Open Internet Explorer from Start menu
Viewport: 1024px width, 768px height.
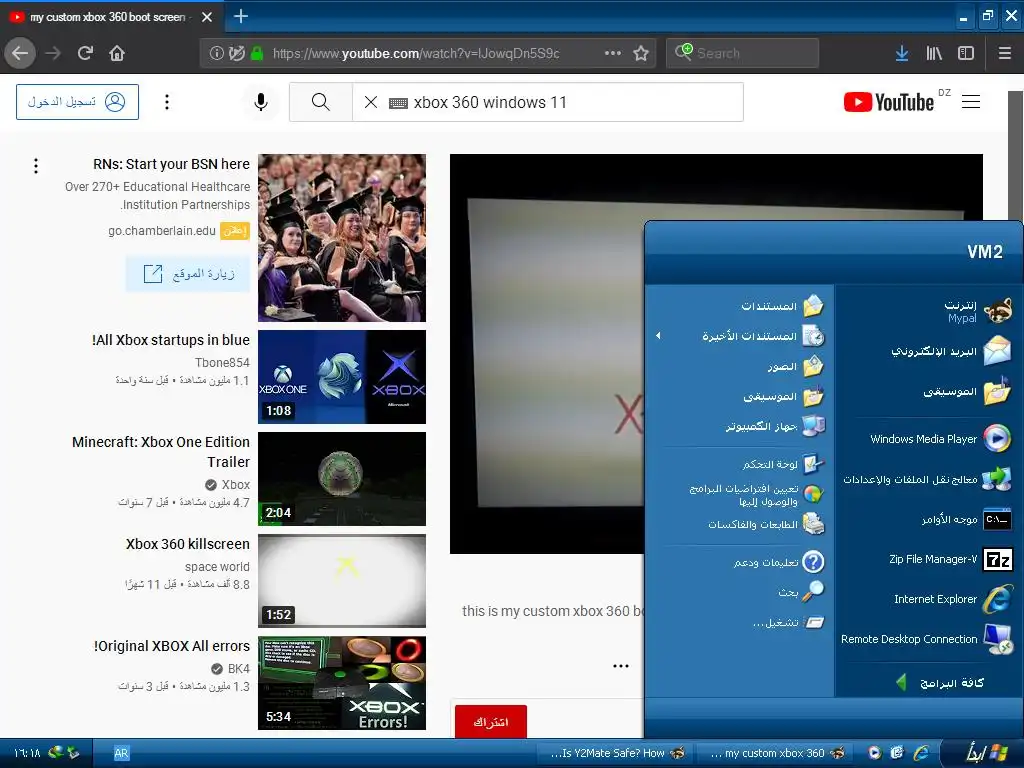[953, 599]
